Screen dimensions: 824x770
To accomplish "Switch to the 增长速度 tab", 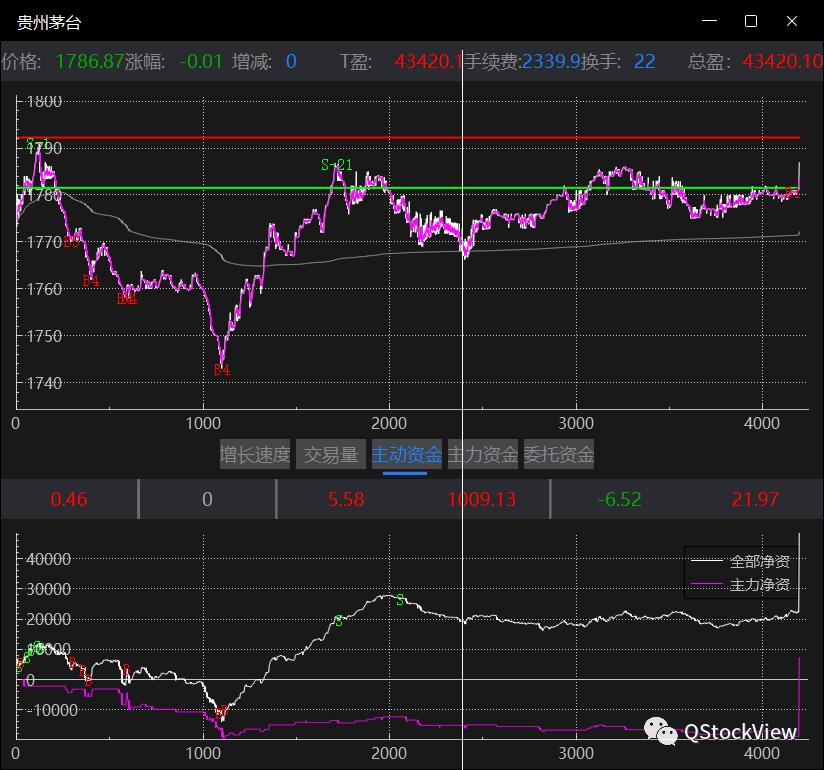I will pos(255,455).
